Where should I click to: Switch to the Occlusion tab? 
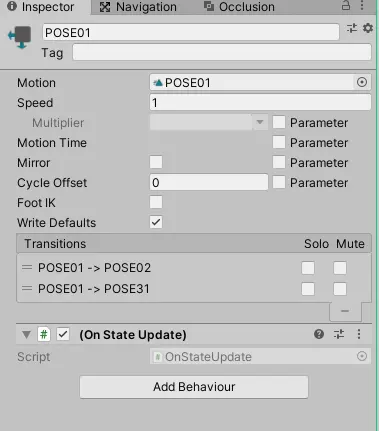240,7
